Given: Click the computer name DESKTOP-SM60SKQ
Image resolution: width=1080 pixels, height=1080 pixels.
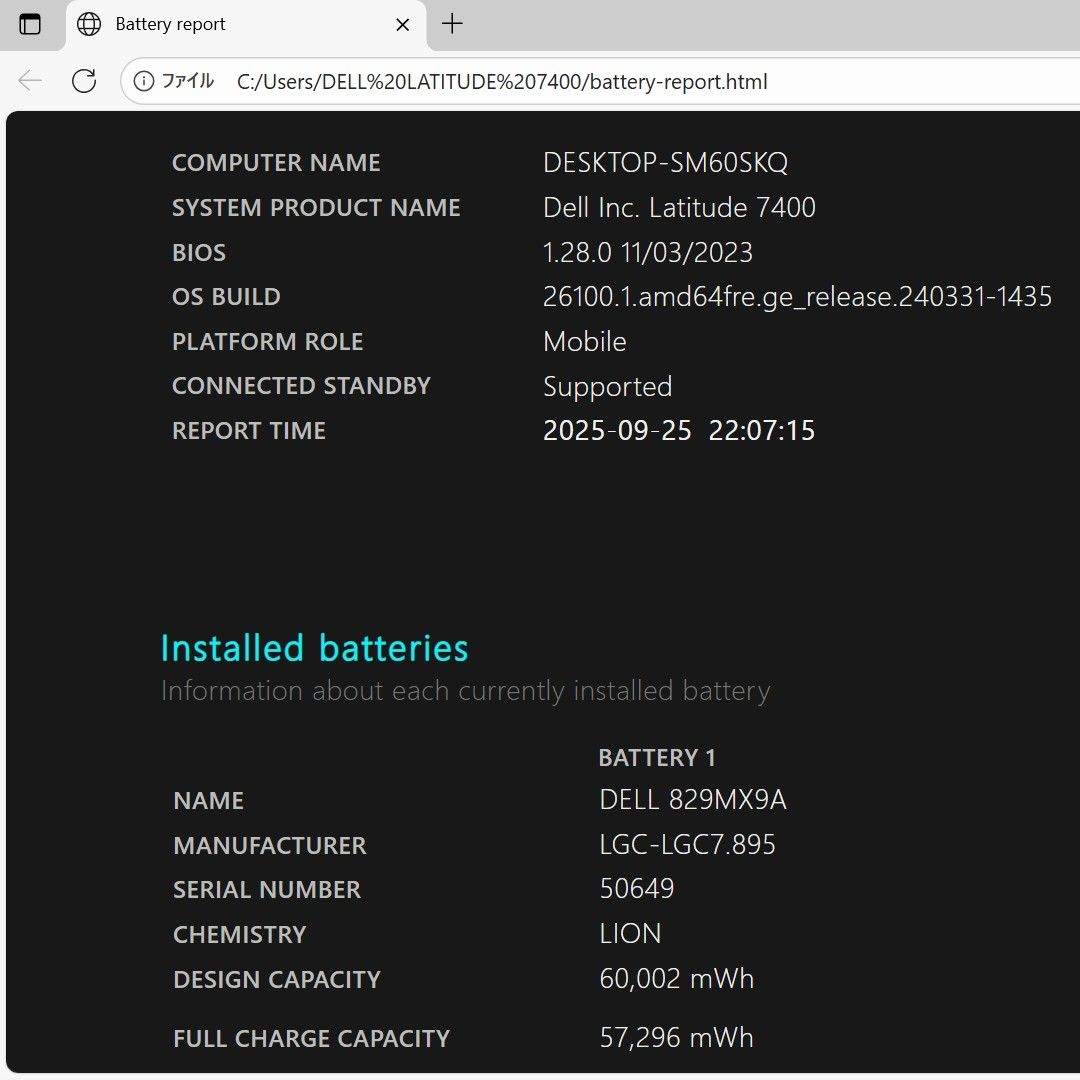Looking at the screenshot, I should 665,162.
